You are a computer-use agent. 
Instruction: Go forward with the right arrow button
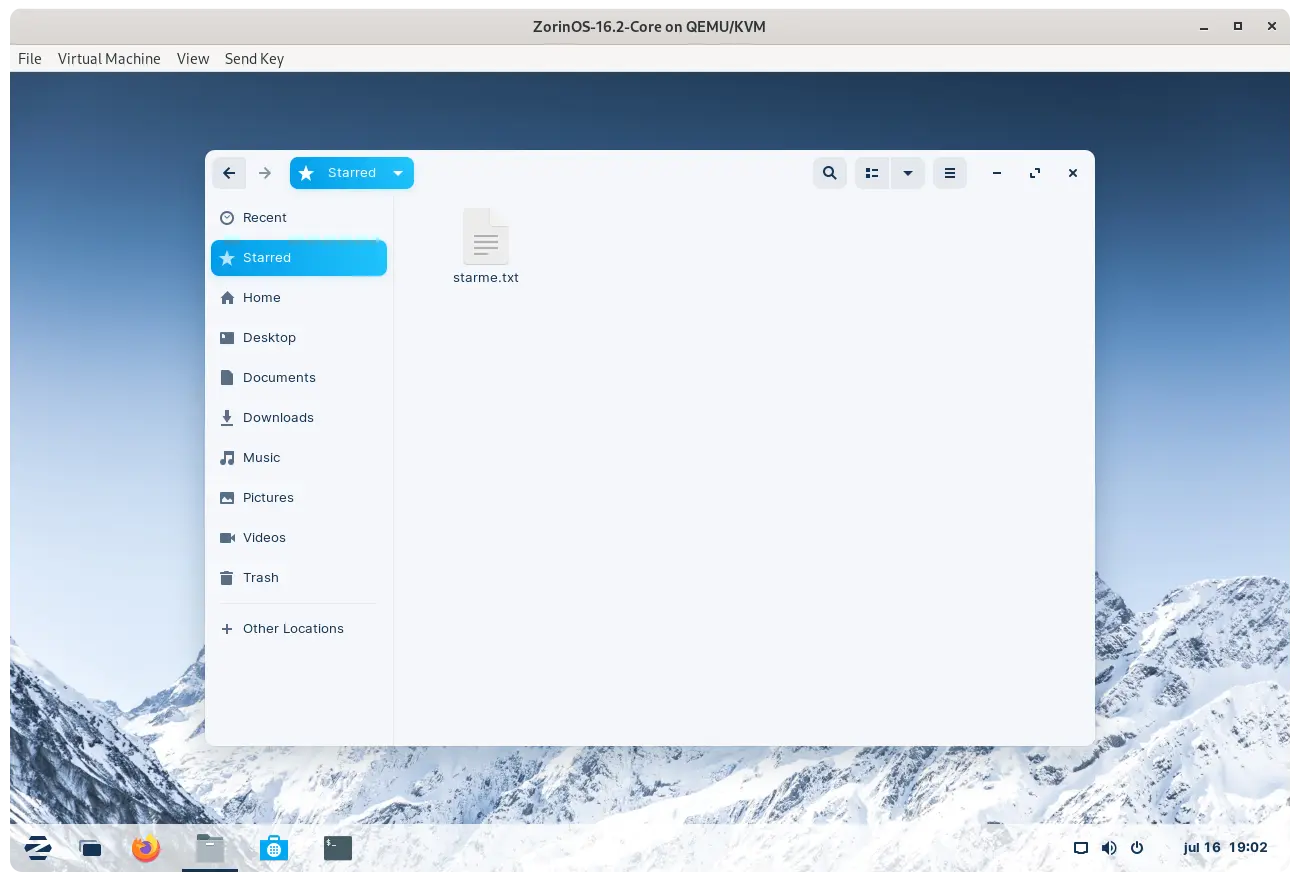(265, 173)
